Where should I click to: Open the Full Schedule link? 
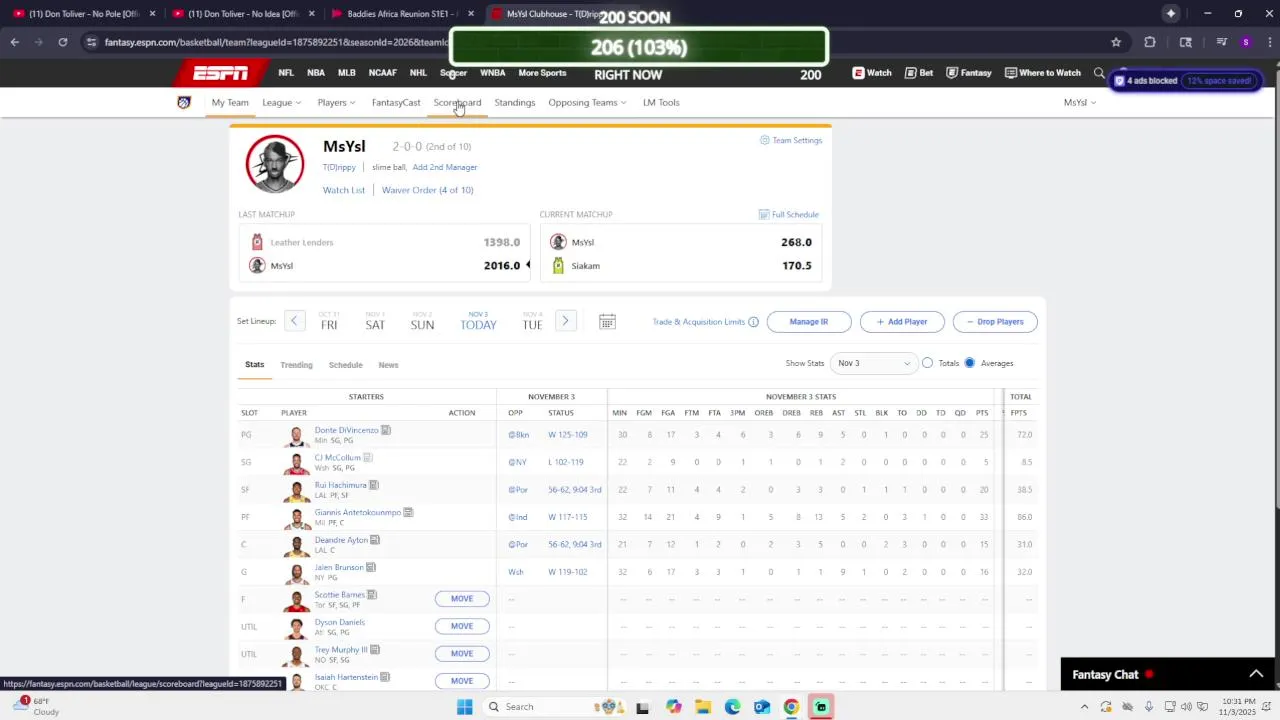789,214
